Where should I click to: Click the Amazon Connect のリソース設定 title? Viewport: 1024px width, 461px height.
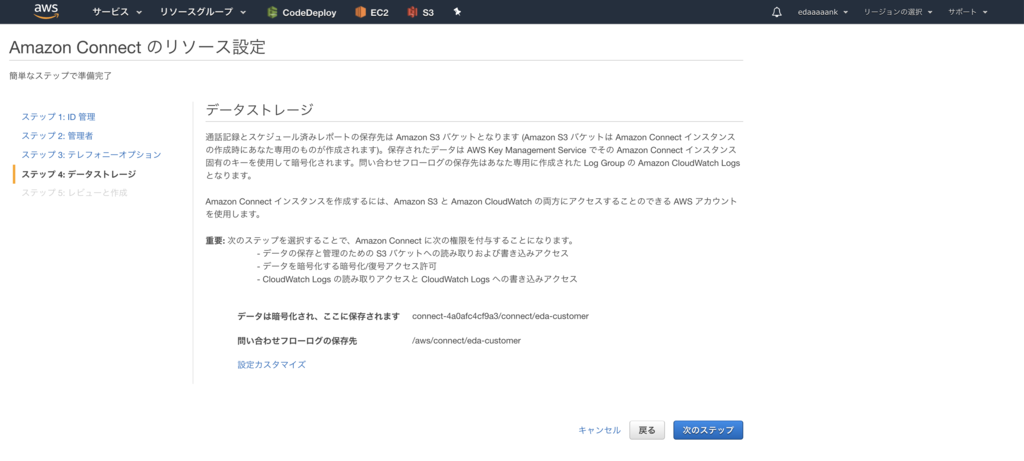click(x=138, y=47)
